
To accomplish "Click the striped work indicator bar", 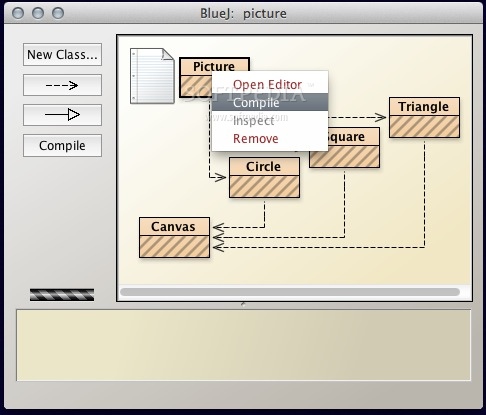I will (62, 295).
